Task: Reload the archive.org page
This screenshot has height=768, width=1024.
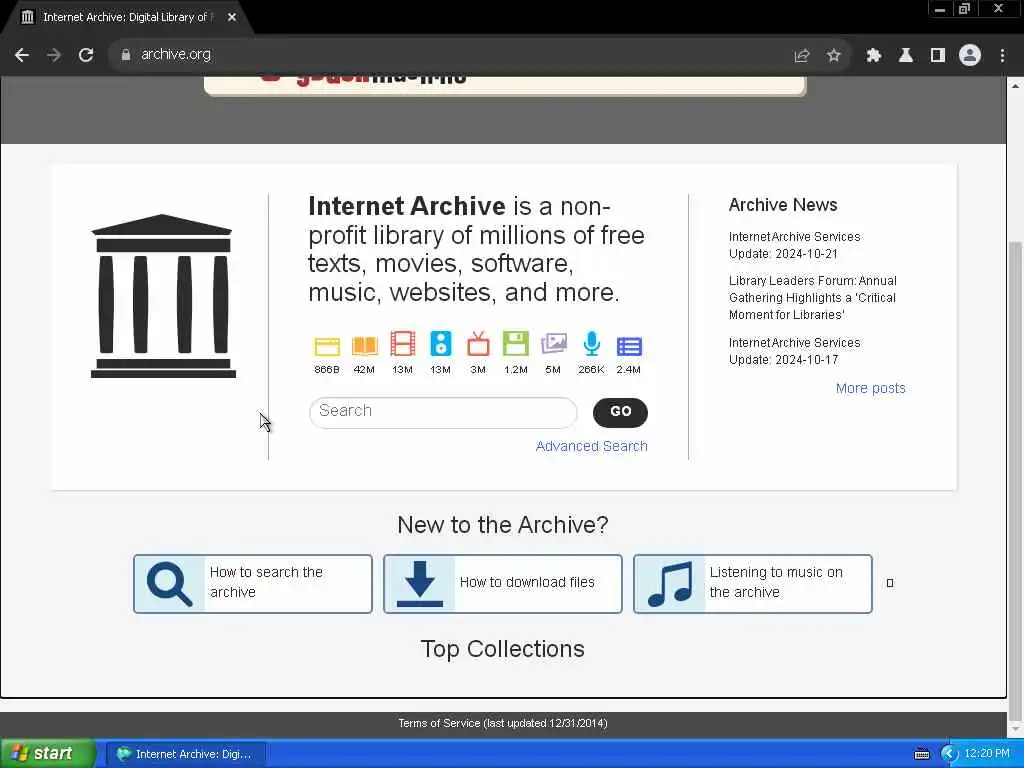Action: click(x=86, y=55)
